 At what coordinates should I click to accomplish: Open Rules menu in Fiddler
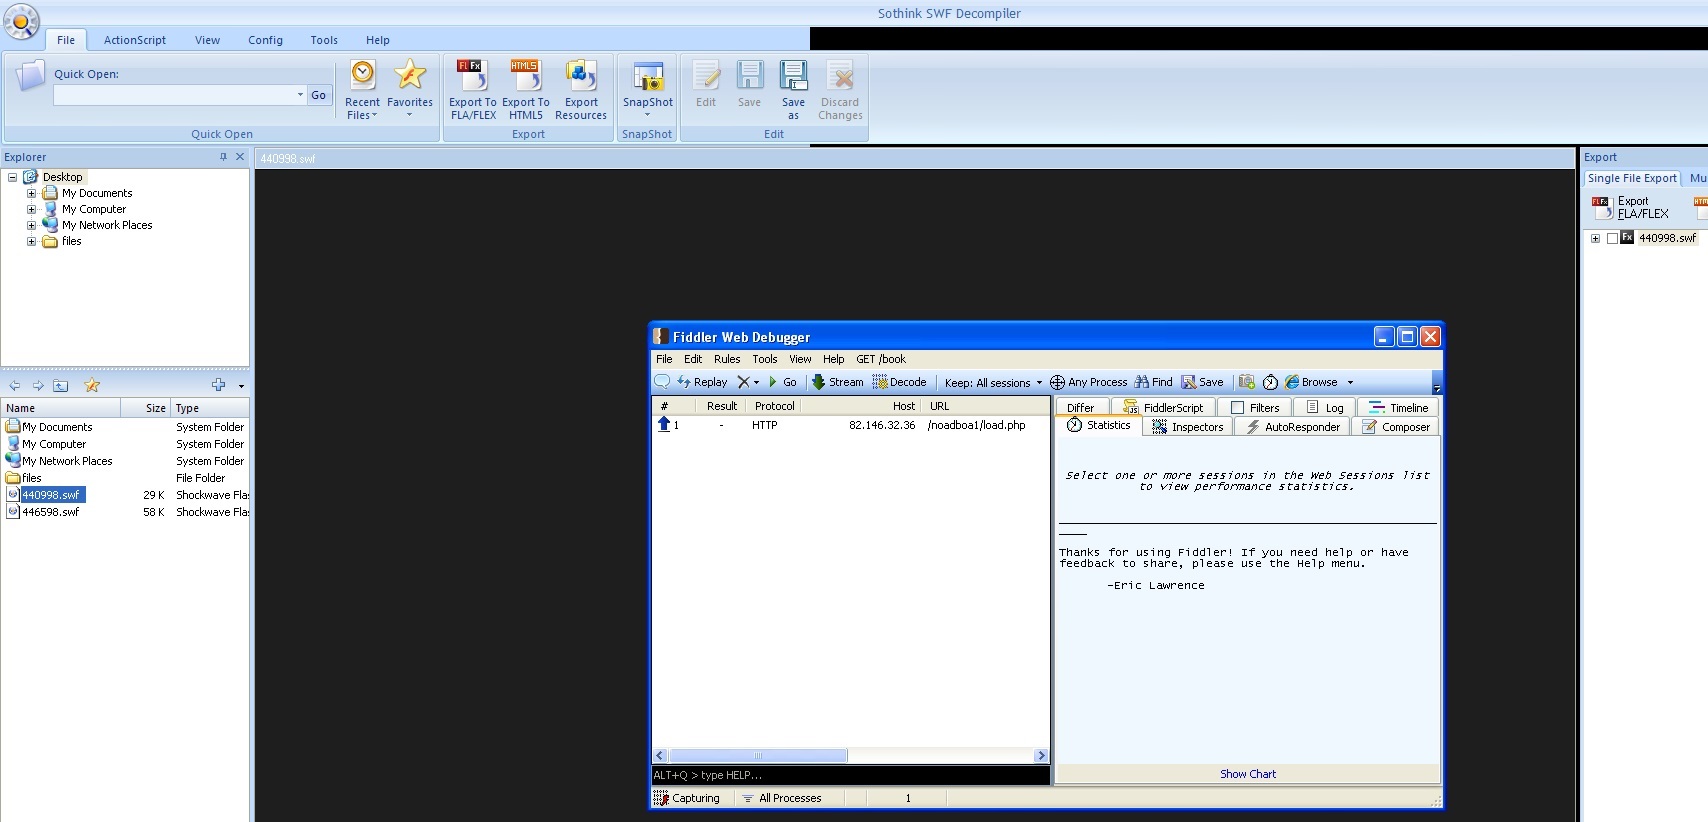pyautogui.click(x=727, y=359)
